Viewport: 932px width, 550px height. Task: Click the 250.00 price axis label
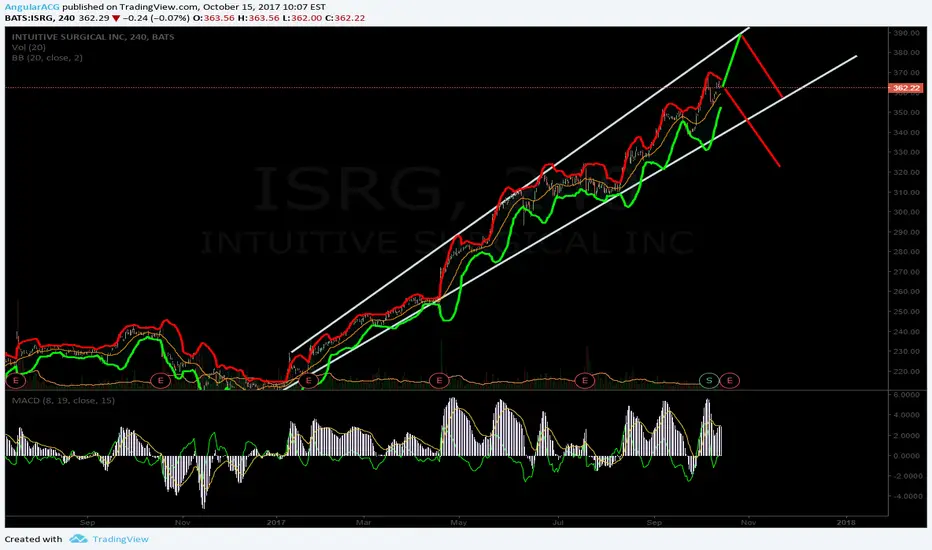[907, 312]
